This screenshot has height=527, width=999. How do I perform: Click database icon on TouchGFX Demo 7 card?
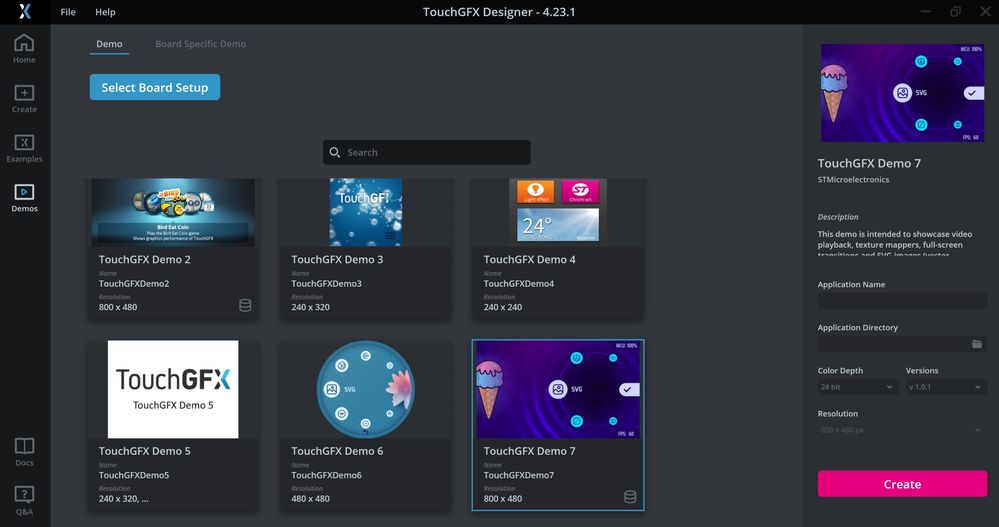[629, 497]
